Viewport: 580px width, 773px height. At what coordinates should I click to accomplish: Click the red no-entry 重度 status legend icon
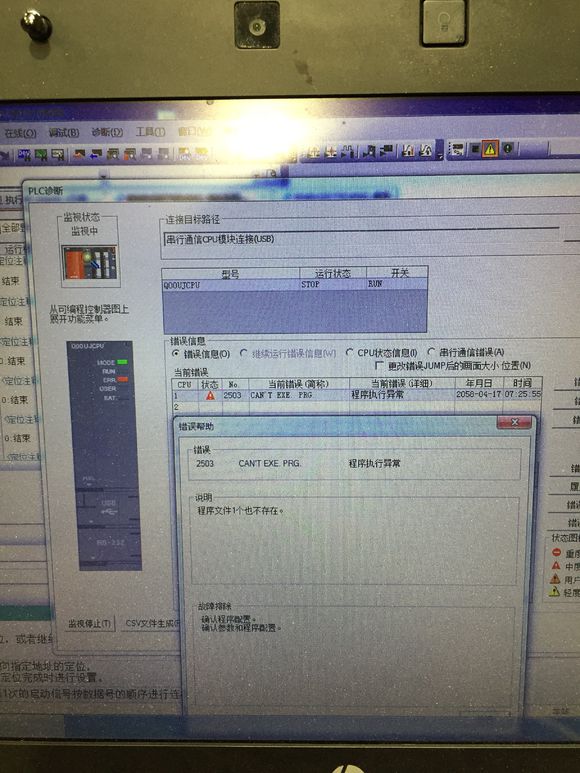[x=556, y=553]
